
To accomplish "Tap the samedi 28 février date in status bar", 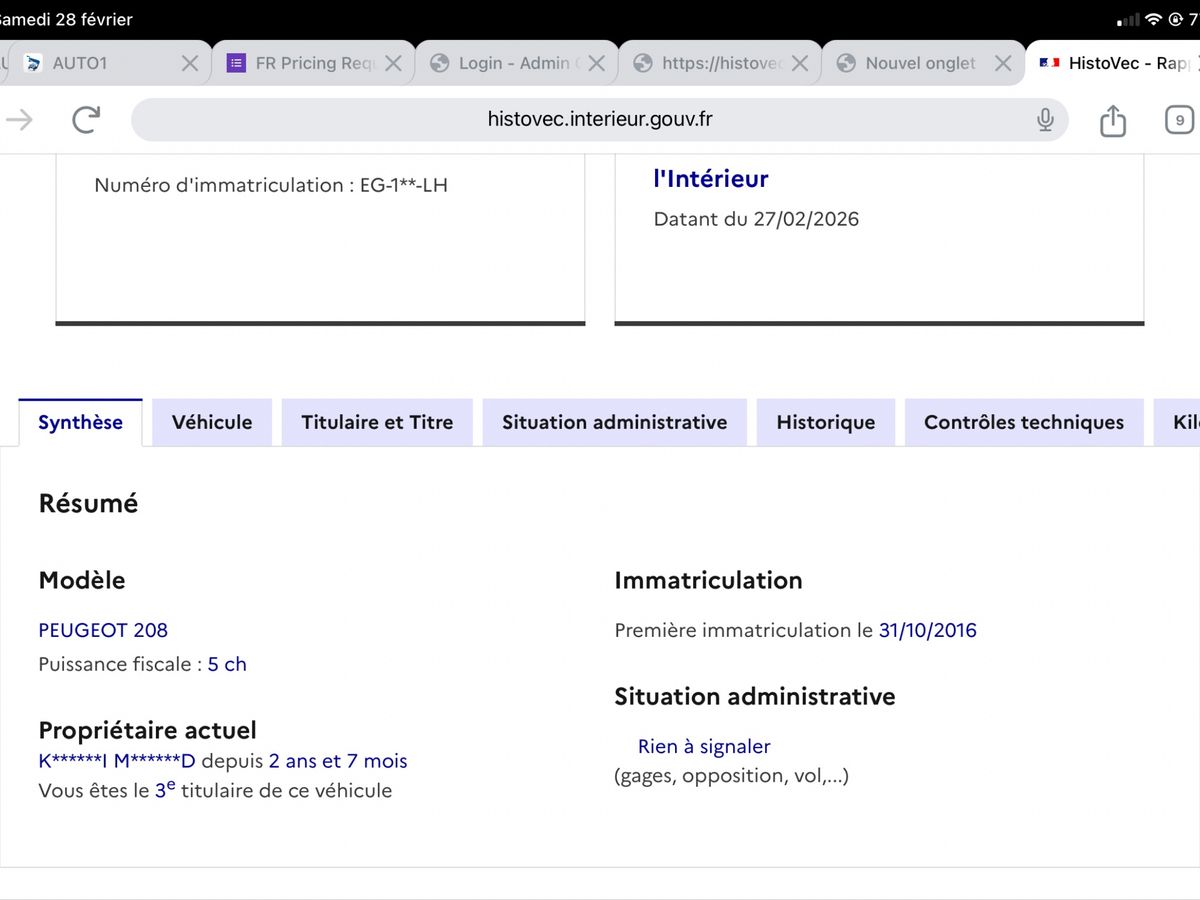I will pos(66,20).
